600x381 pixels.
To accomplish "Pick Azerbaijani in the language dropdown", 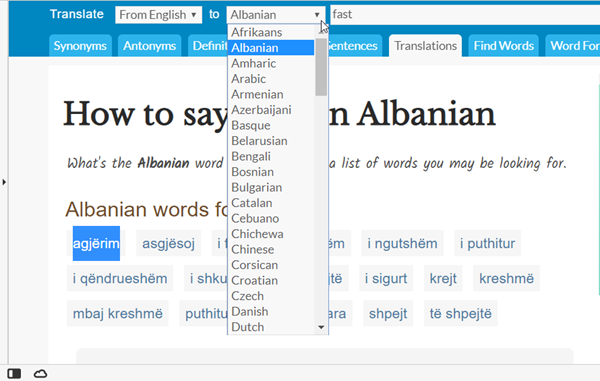I will 271,110.
